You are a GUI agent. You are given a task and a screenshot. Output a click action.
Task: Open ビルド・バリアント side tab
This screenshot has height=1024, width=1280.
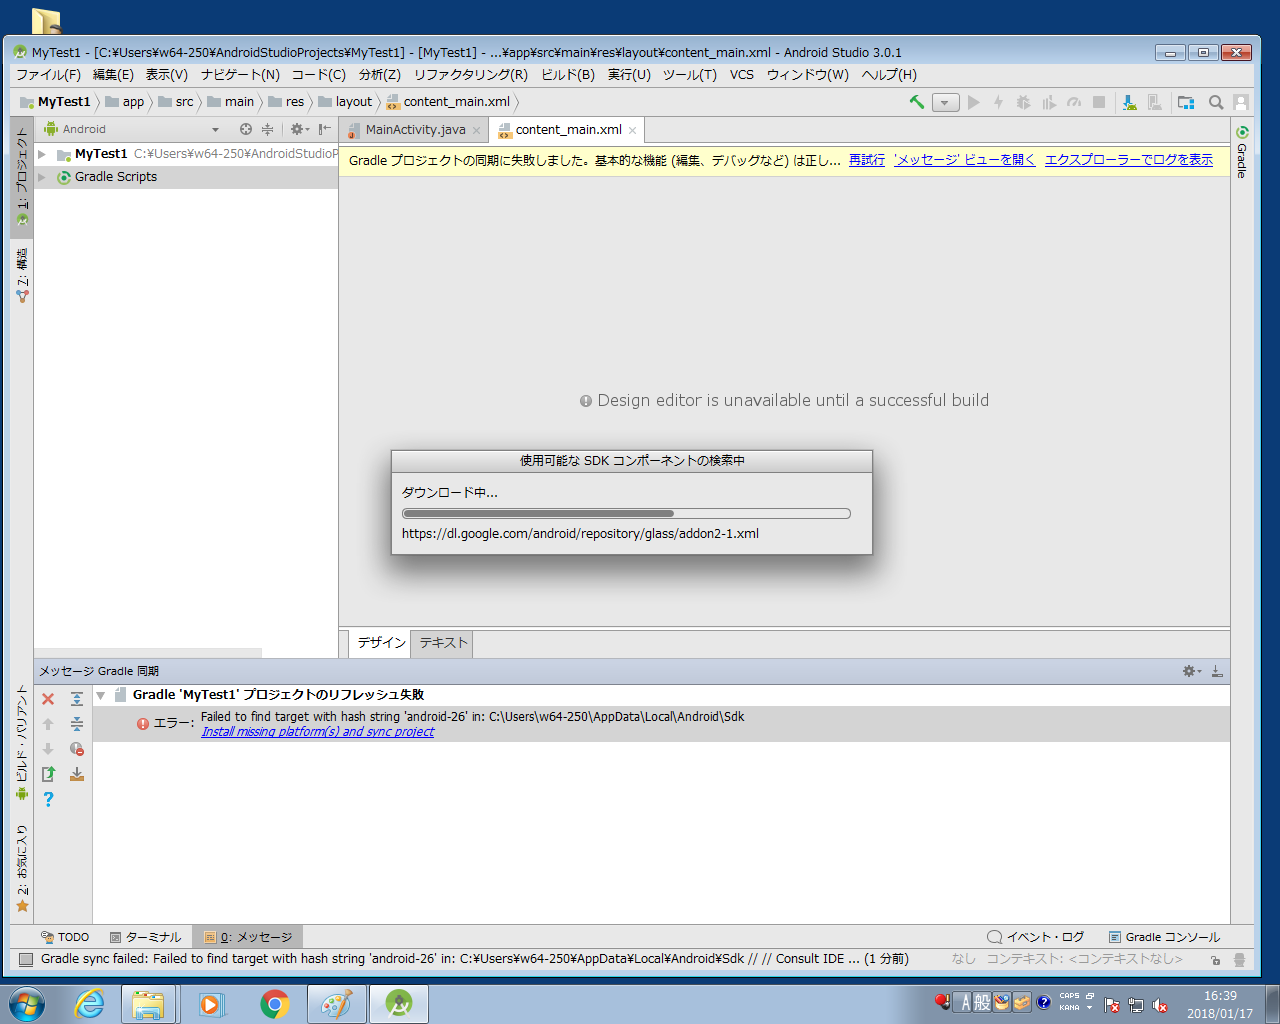coord(22,742)
